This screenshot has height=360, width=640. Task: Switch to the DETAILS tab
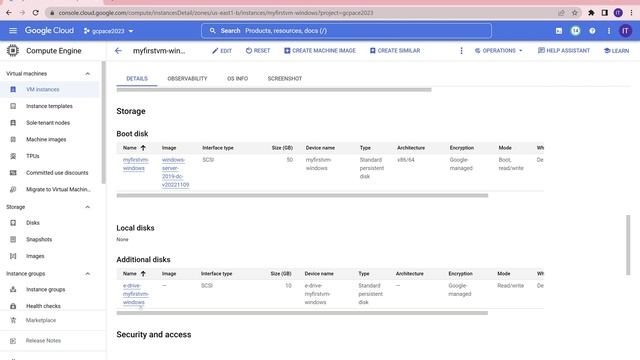point(137,78)
